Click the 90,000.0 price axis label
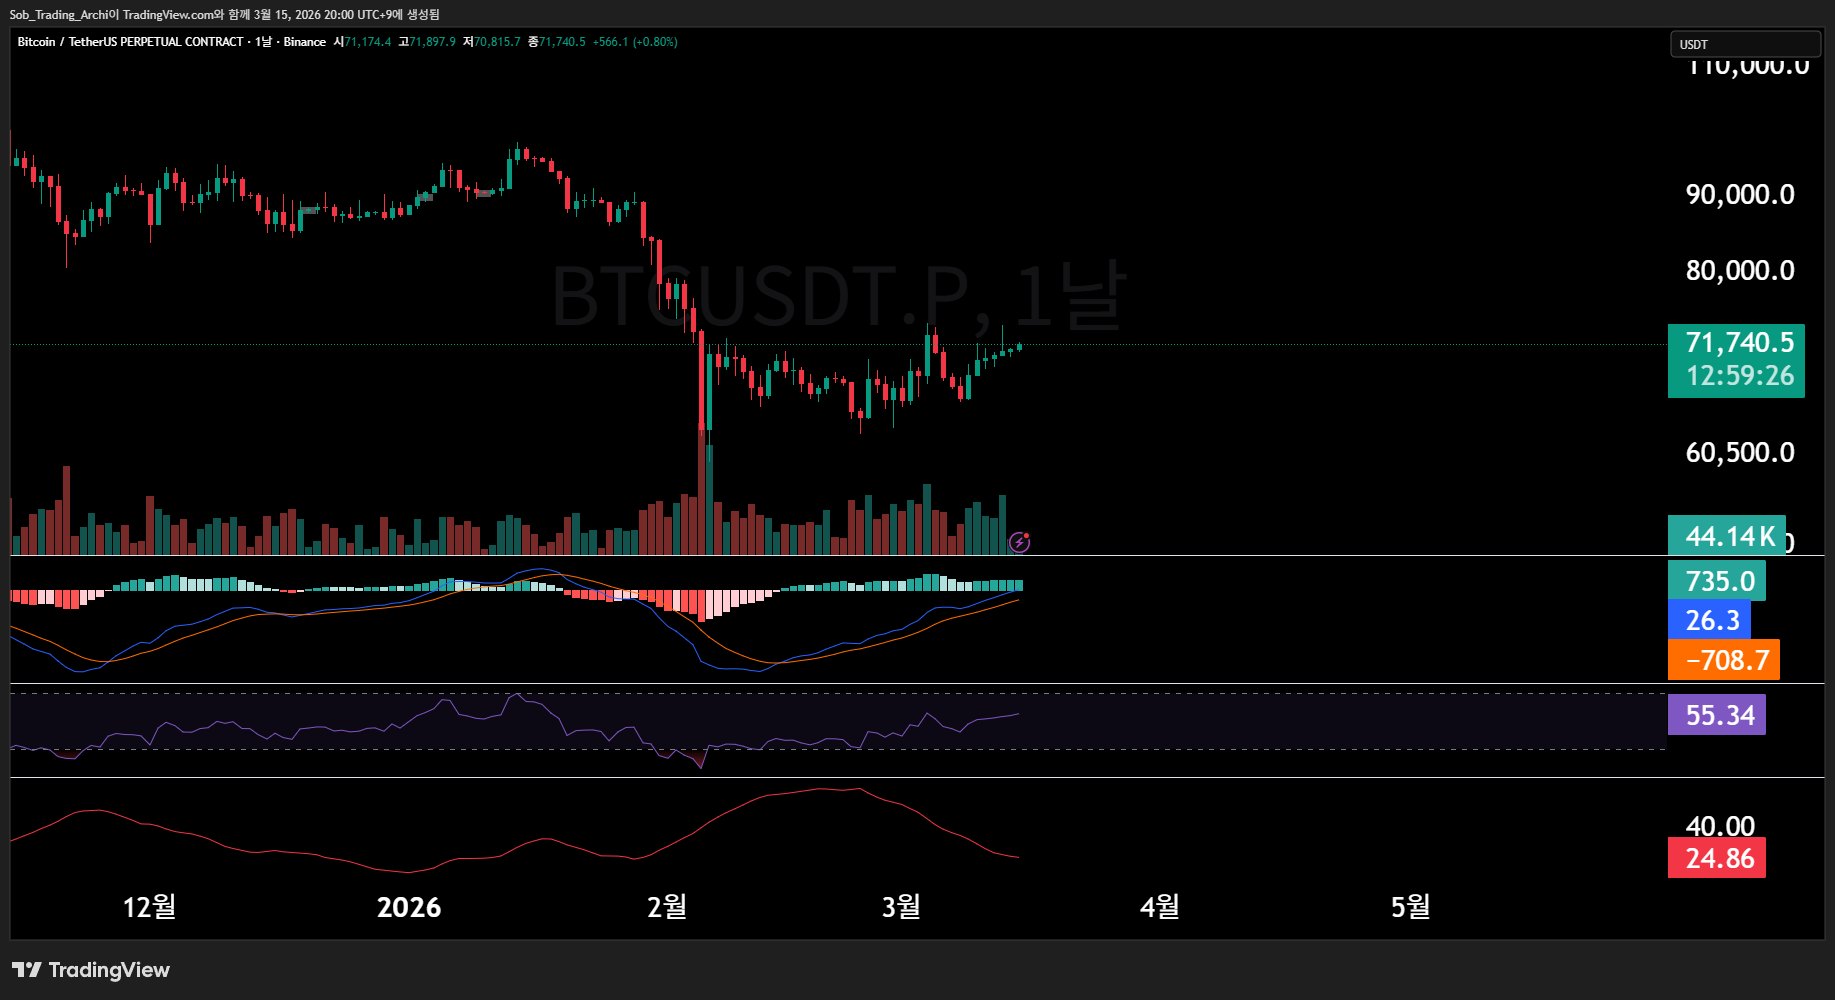Image resolution: width=1835 pixels, height=1000 pixels. coord(1740,194)
